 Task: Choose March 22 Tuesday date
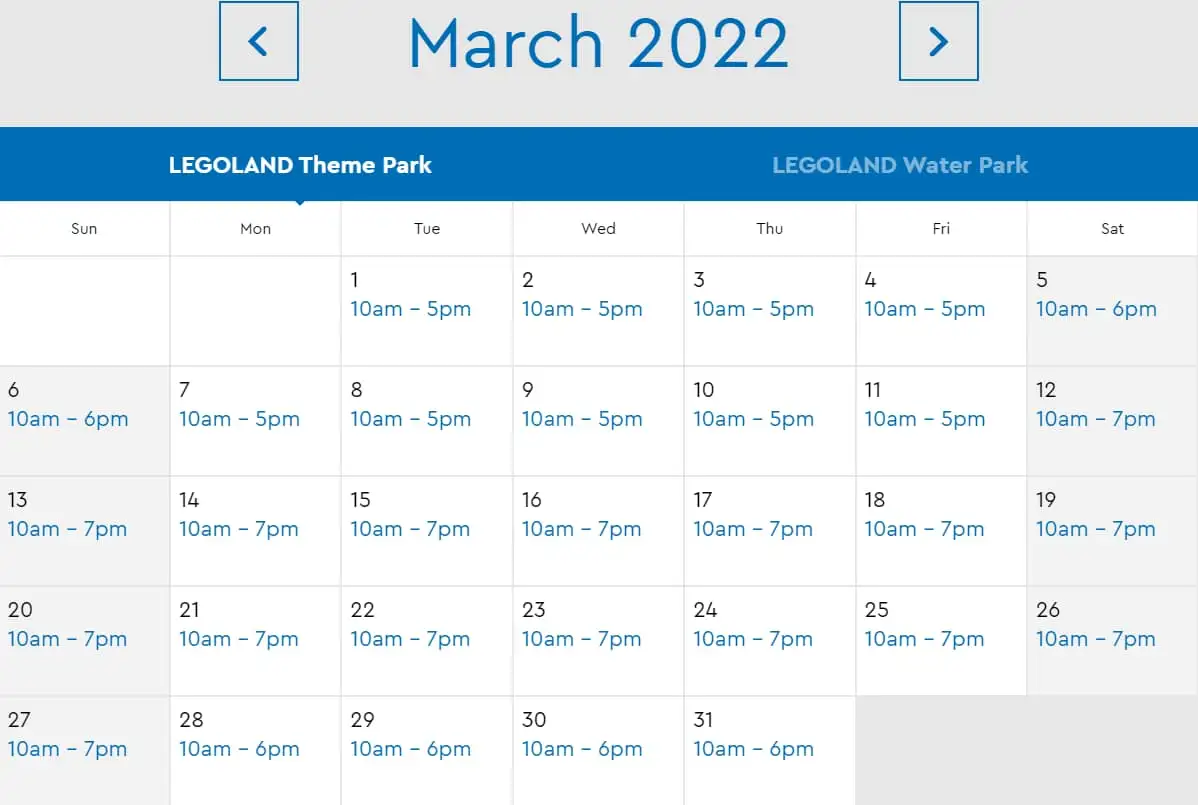point(427,640)
